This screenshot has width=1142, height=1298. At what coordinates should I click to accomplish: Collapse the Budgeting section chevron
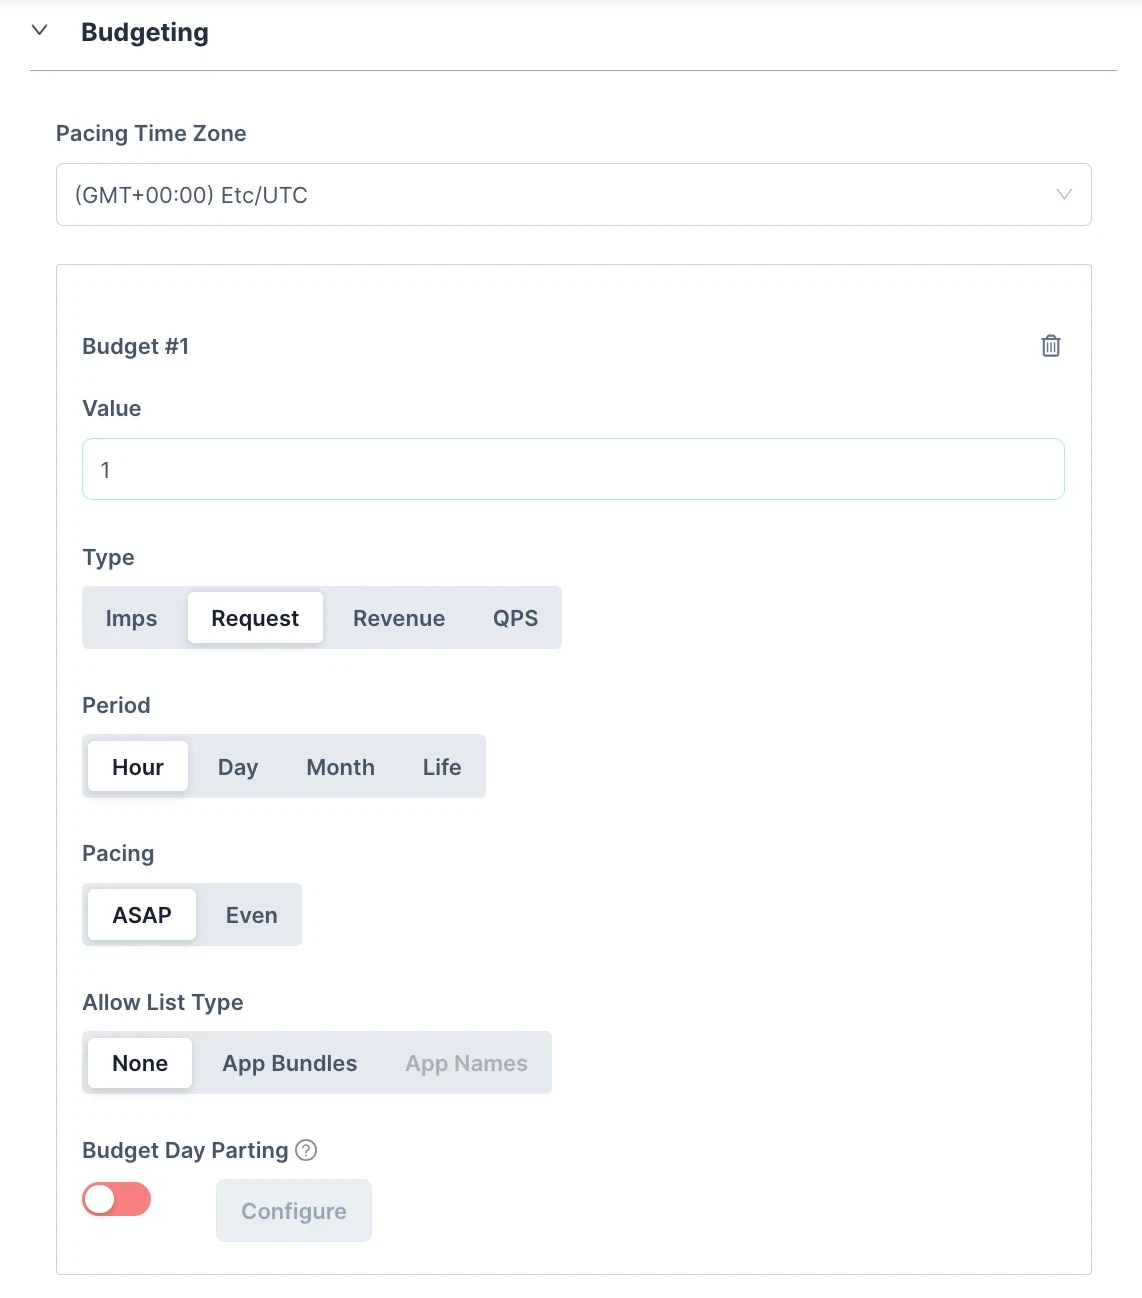[x=40, y=30]
